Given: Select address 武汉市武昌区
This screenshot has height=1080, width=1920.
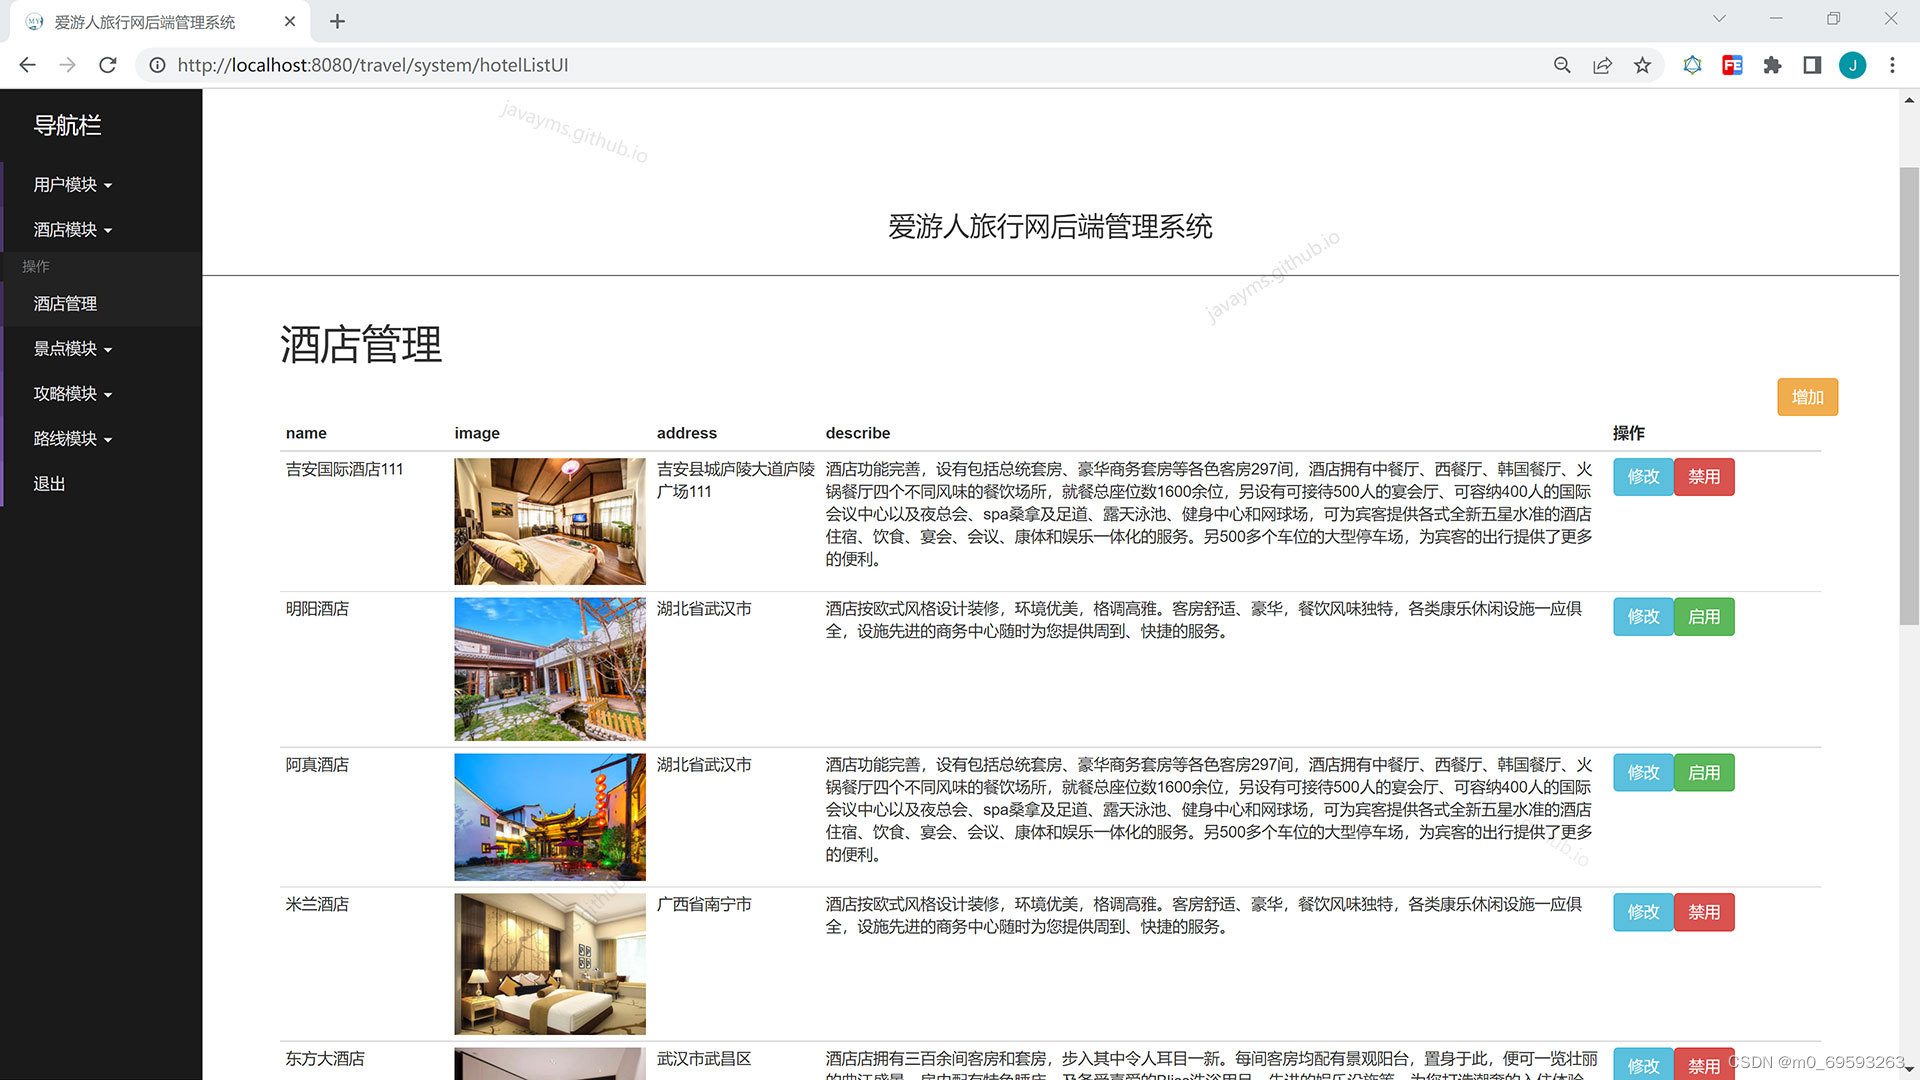Looking at the screenshot, I should click(x=704, y=1059).
